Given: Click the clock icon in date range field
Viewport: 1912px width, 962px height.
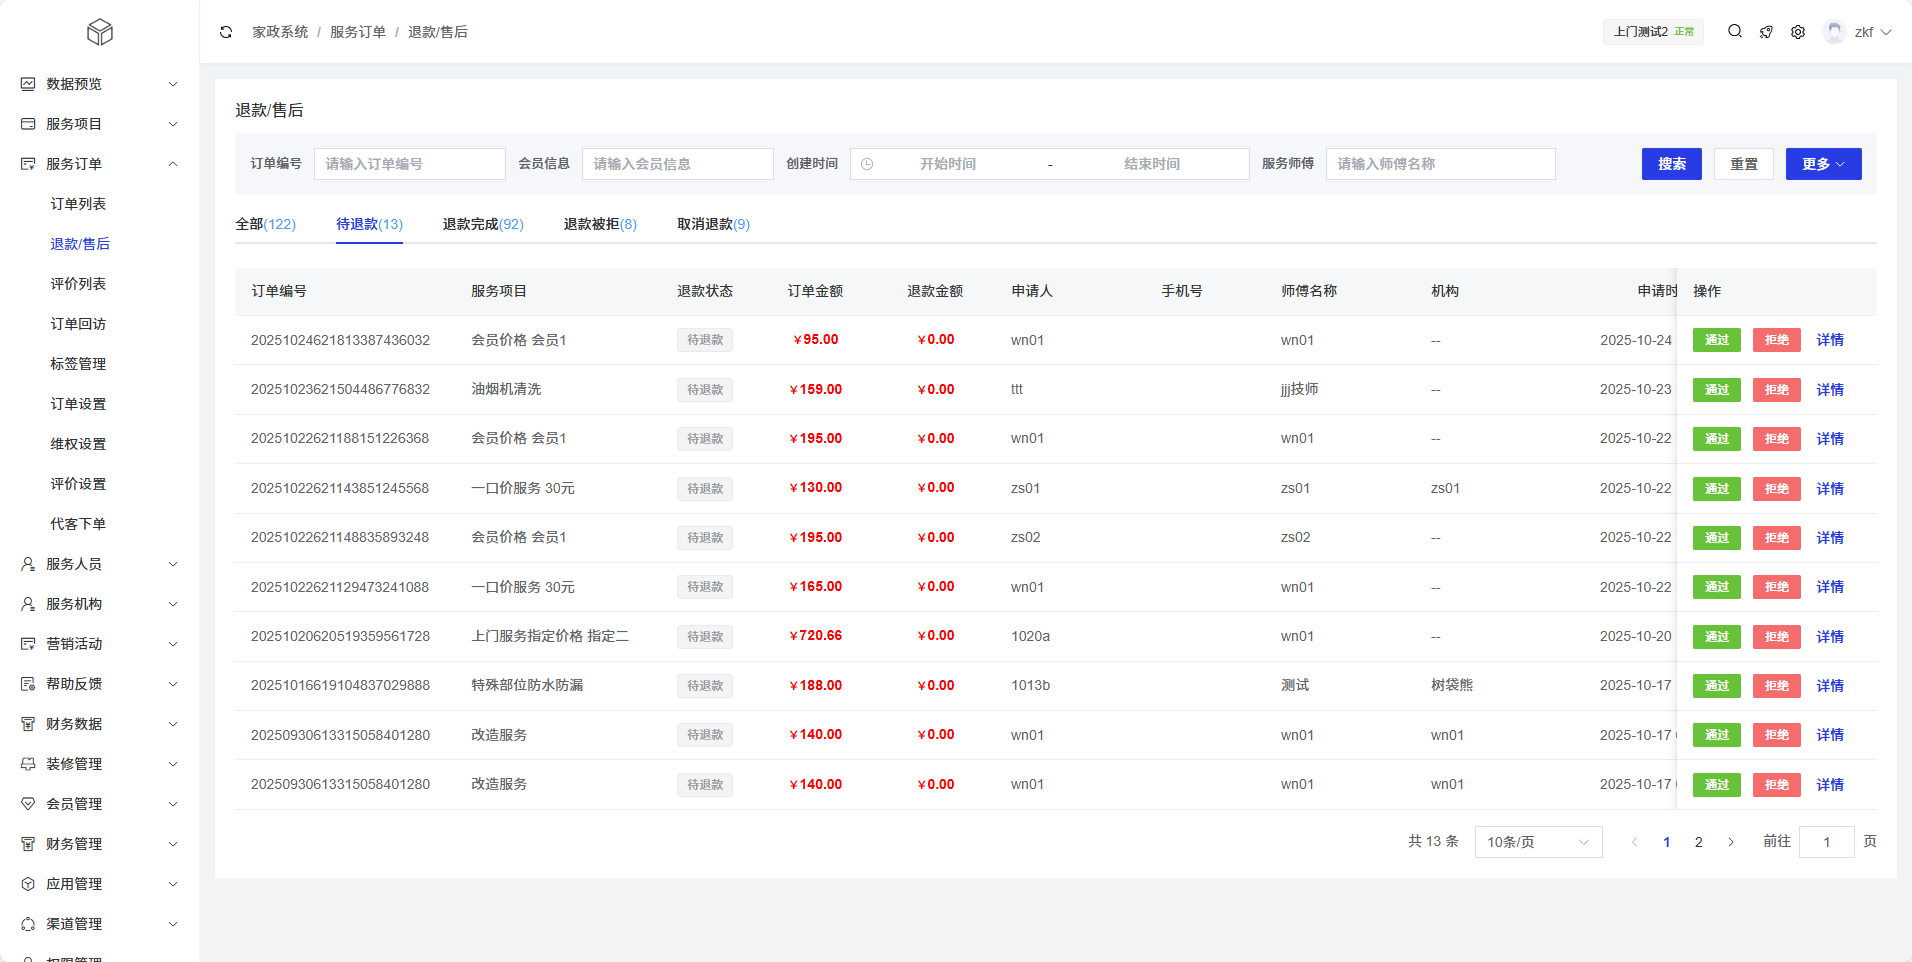Looking at the screenshot, I should click(867, 164).
